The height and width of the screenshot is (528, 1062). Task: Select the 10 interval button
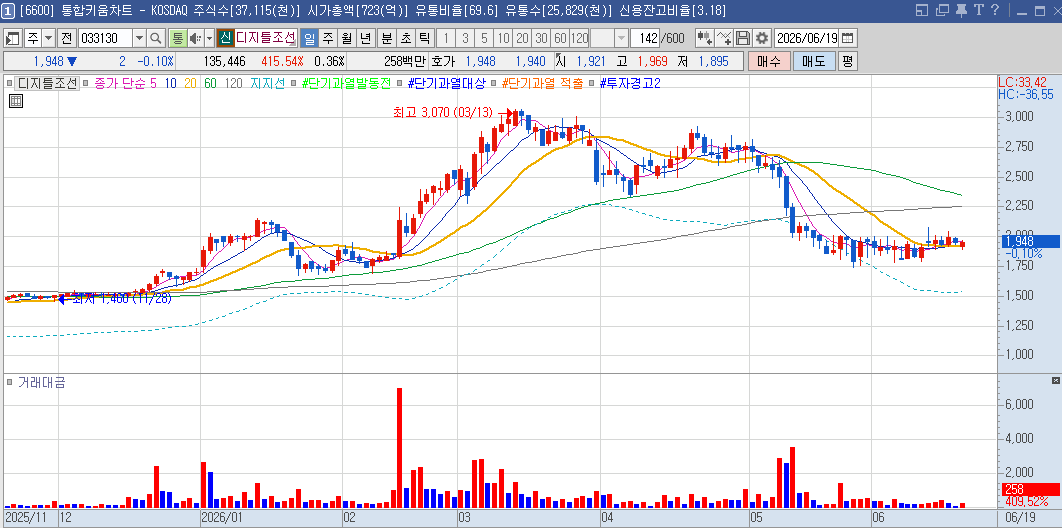(x=503, y=38)
